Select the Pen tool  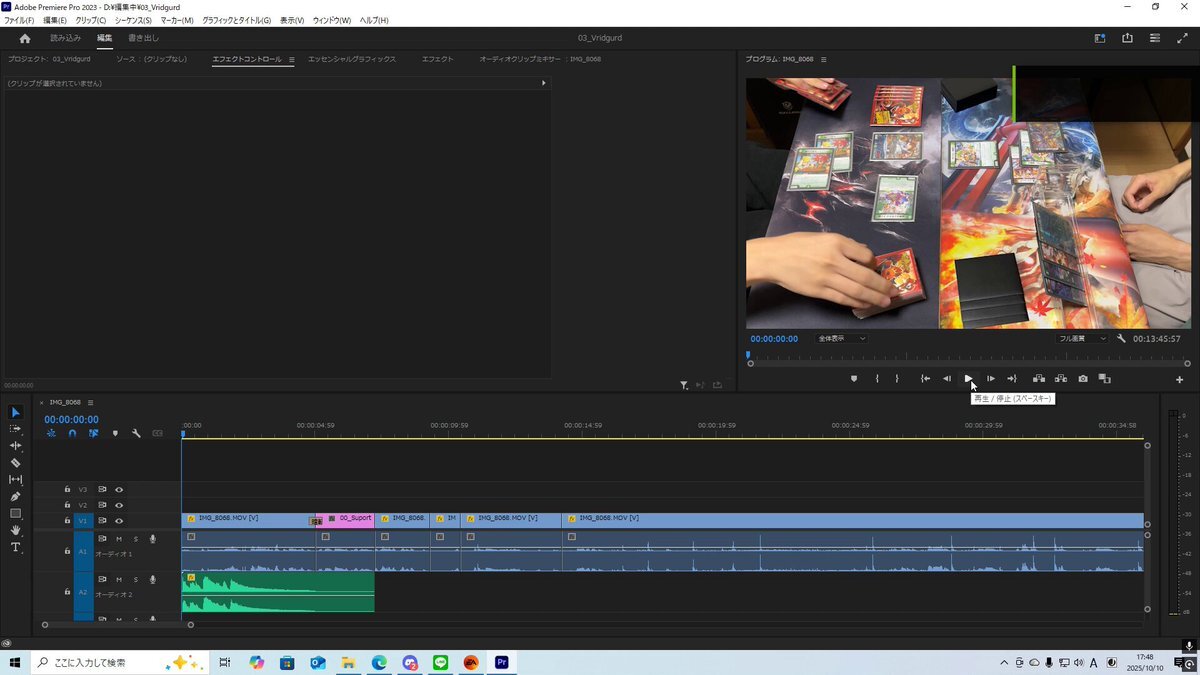tap(15, 496)
